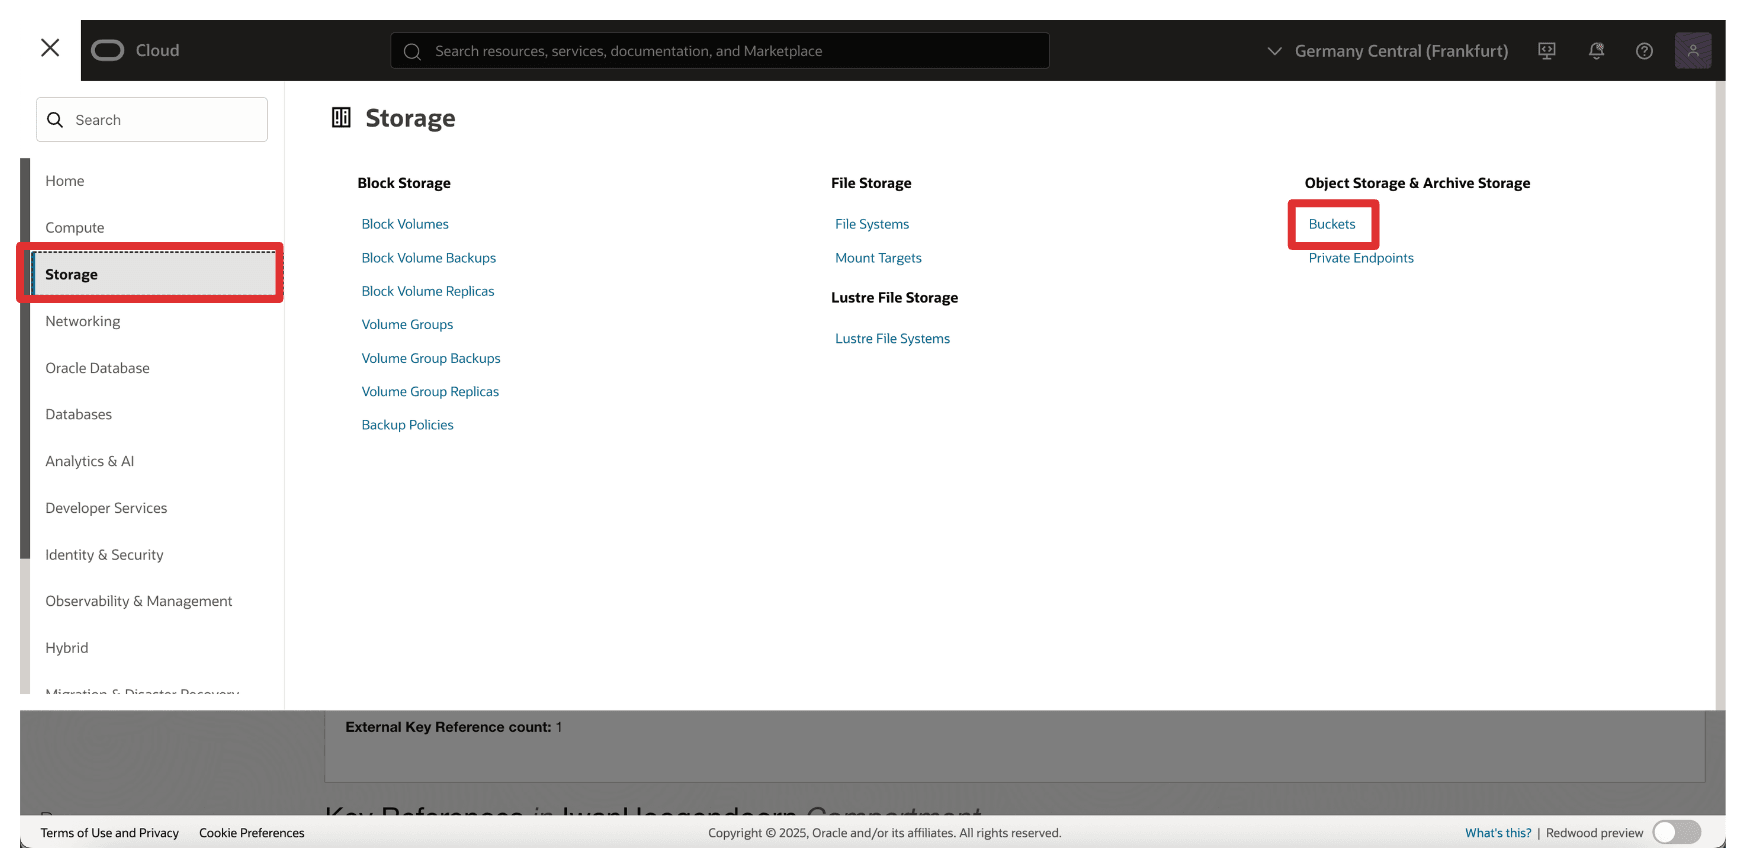Screen dimensions: 1745x868
Task: Open the File Systems link
Action: point(872,224)
